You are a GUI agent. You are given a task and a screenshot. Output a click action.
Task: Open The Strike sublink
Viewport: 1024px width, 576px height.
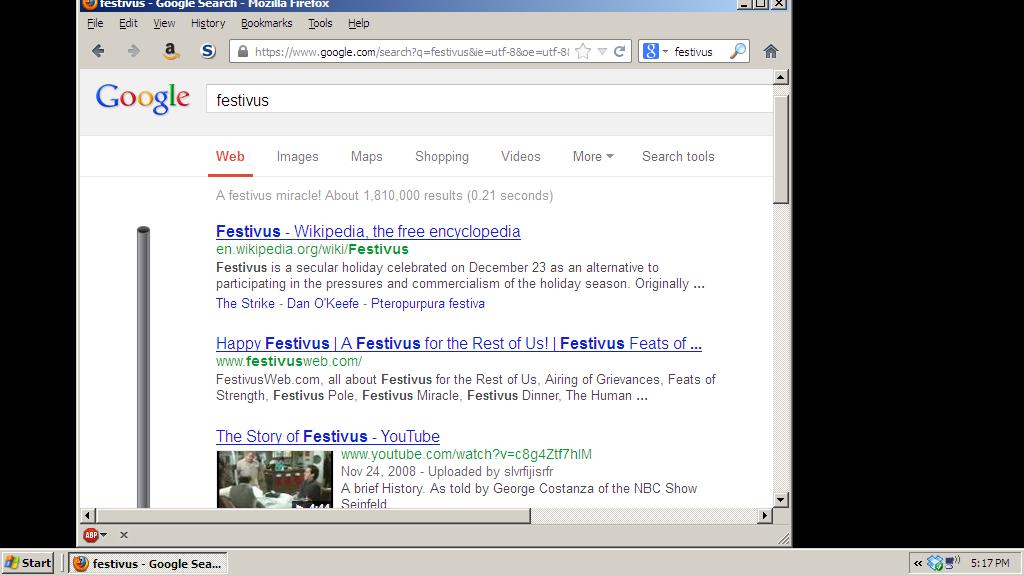coord(245,304)
